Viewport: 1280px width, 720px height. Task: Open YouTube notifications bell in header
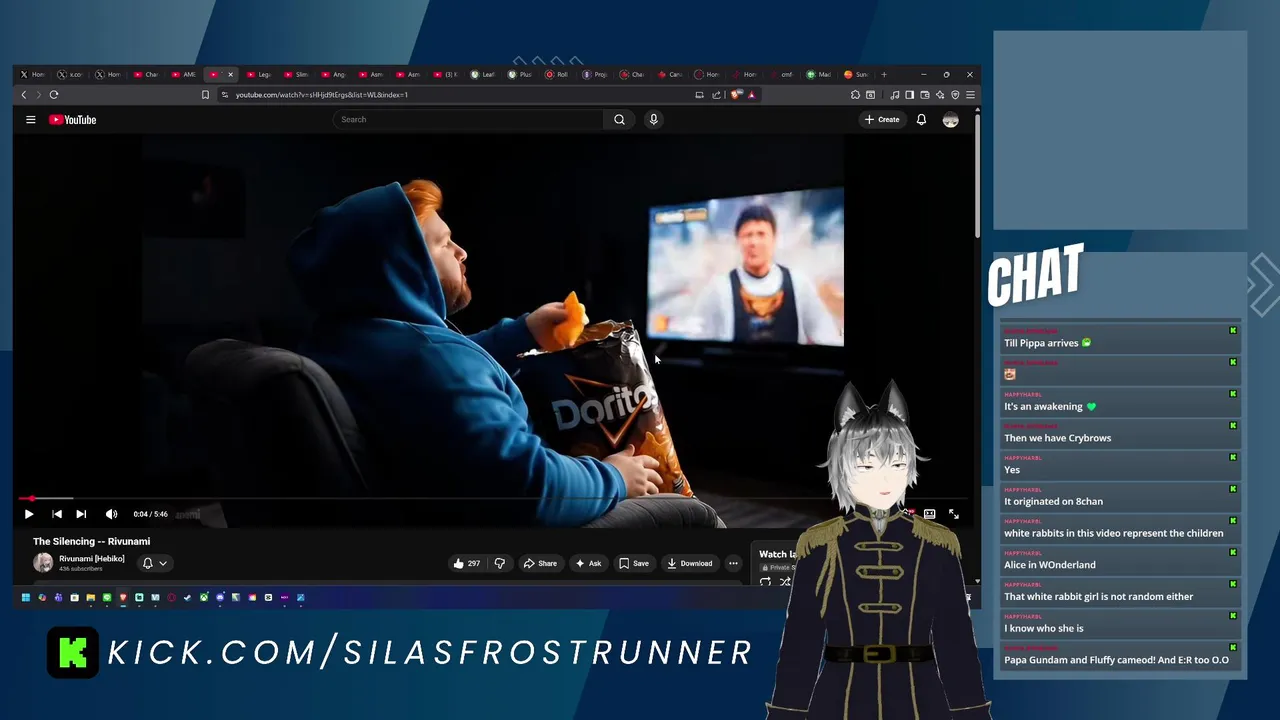click(921, 119)
